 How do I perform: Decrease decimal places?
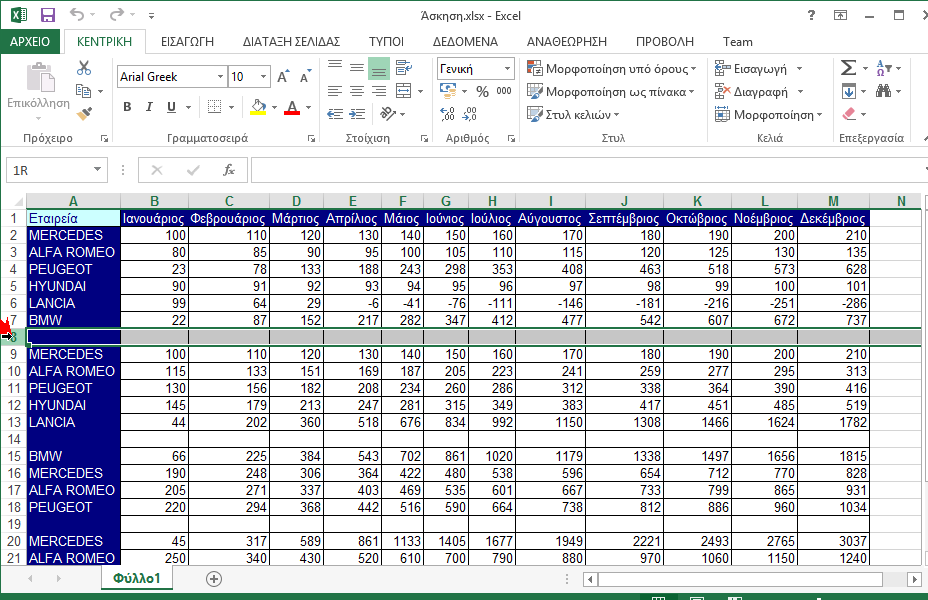pyautogui.click(x=469, y=114)
